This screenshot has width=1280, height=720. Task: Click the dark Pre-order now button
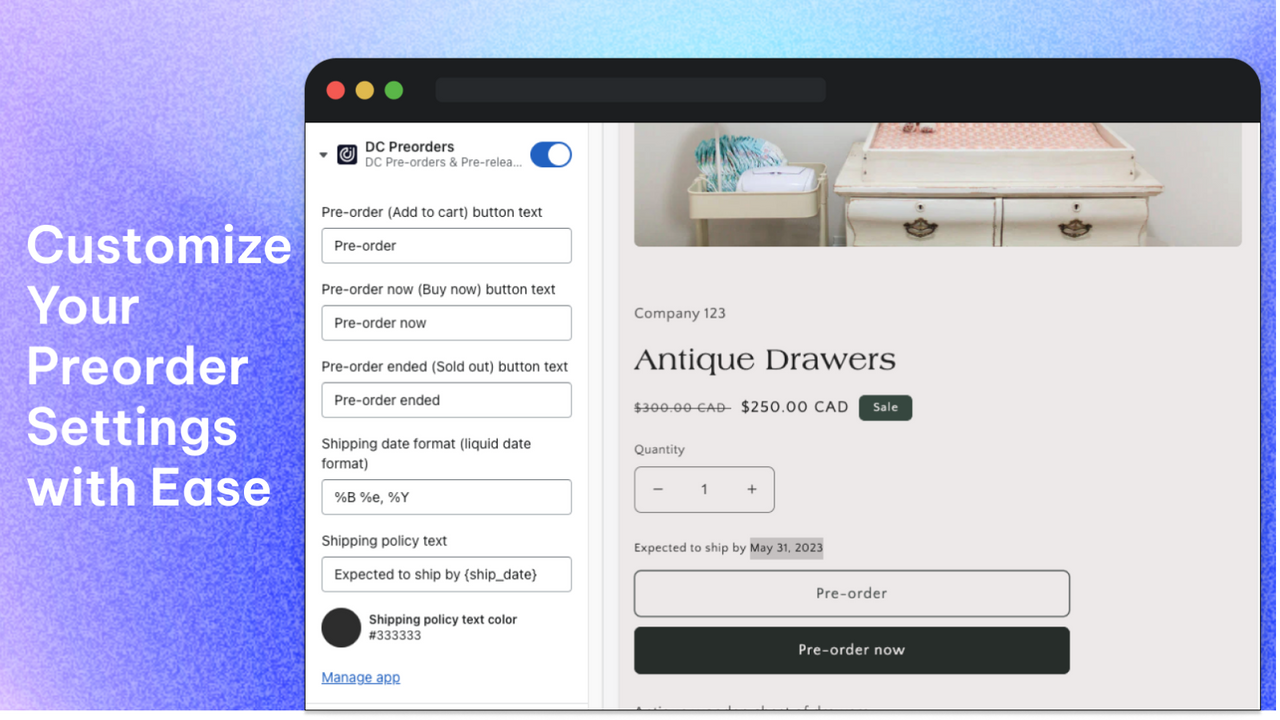click(852, 650)
